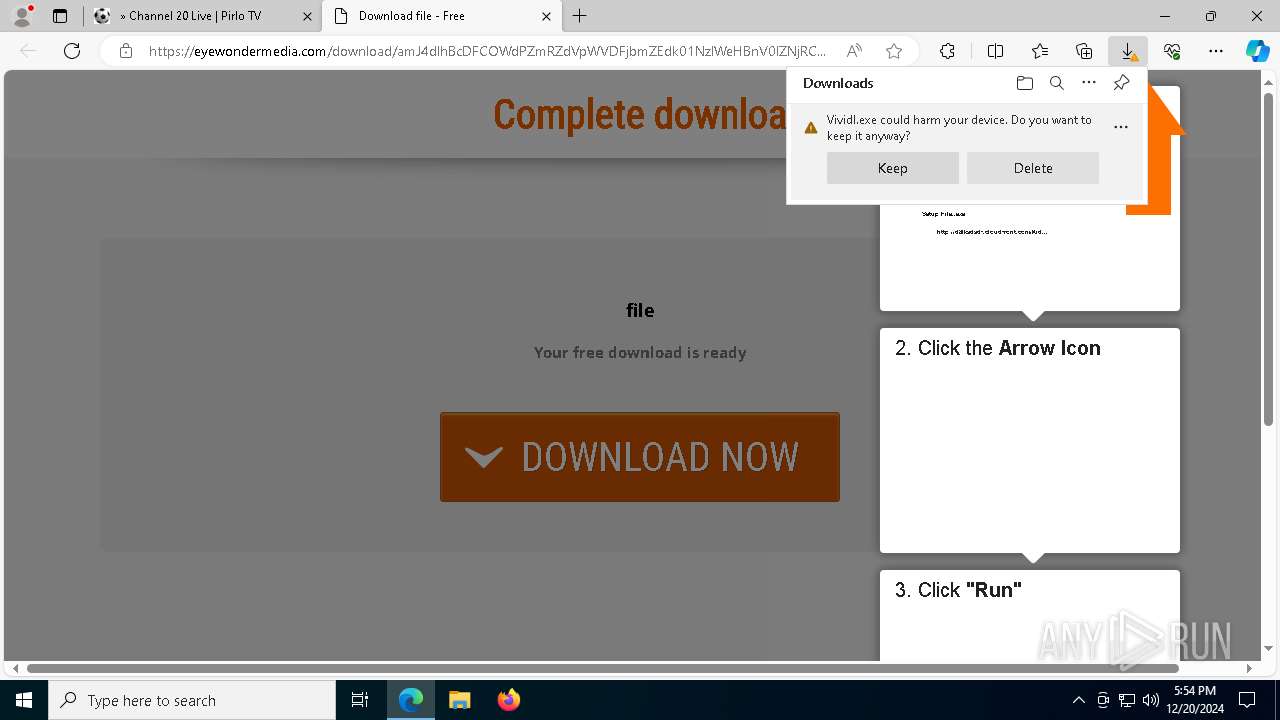Click the DOWNLOAD NOW button
This screenshot has width=1280, height=720.
[x=640, y=457]
